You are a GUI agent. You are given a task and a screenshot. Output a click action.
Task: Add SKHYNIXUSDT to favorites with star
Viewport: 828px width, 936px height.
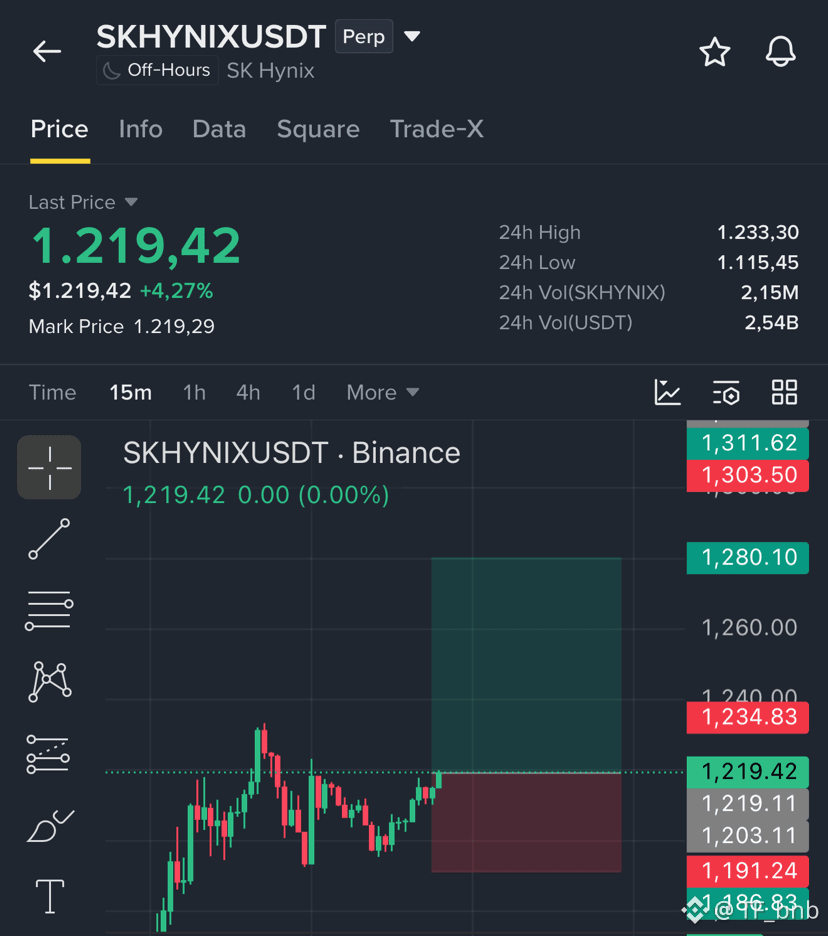tap(715, 52)
